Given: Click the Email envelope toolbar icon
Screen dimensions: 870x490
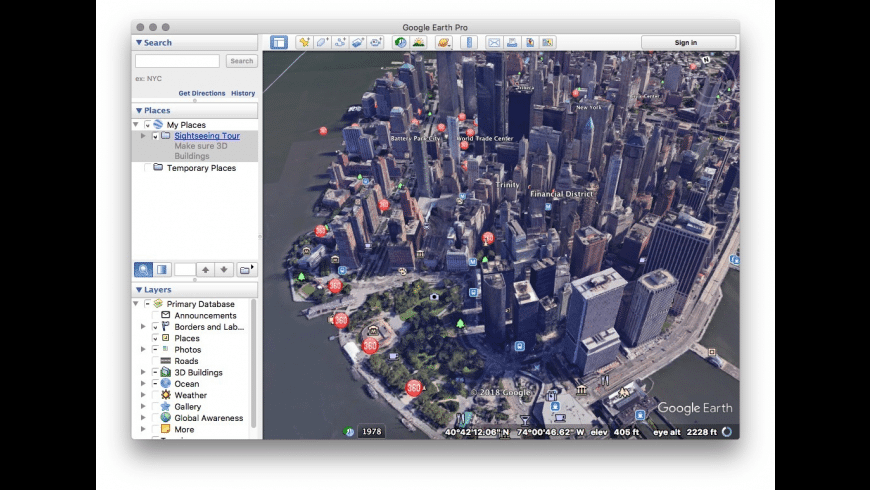Looking at the screenshot, I should 493,42.
